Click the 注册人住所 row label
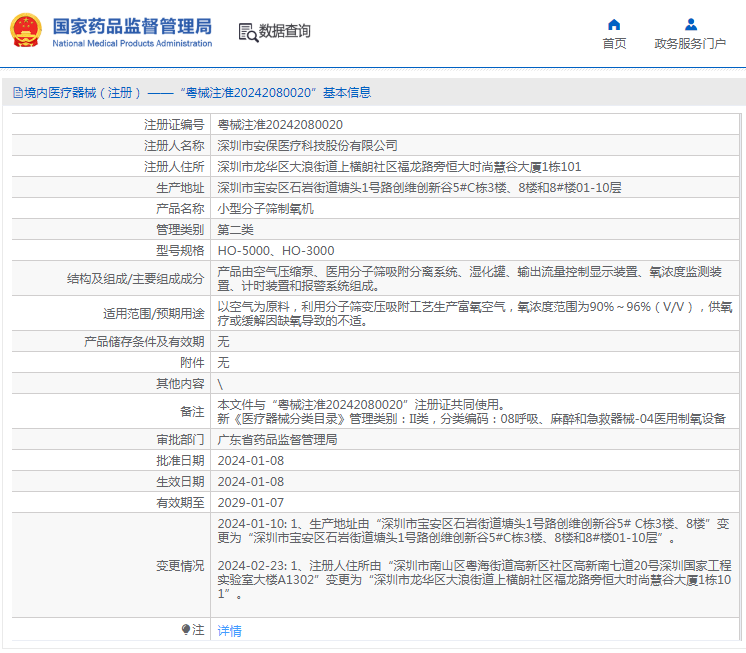This screenshot has height=653, width=746. click(x=174, y=166)
